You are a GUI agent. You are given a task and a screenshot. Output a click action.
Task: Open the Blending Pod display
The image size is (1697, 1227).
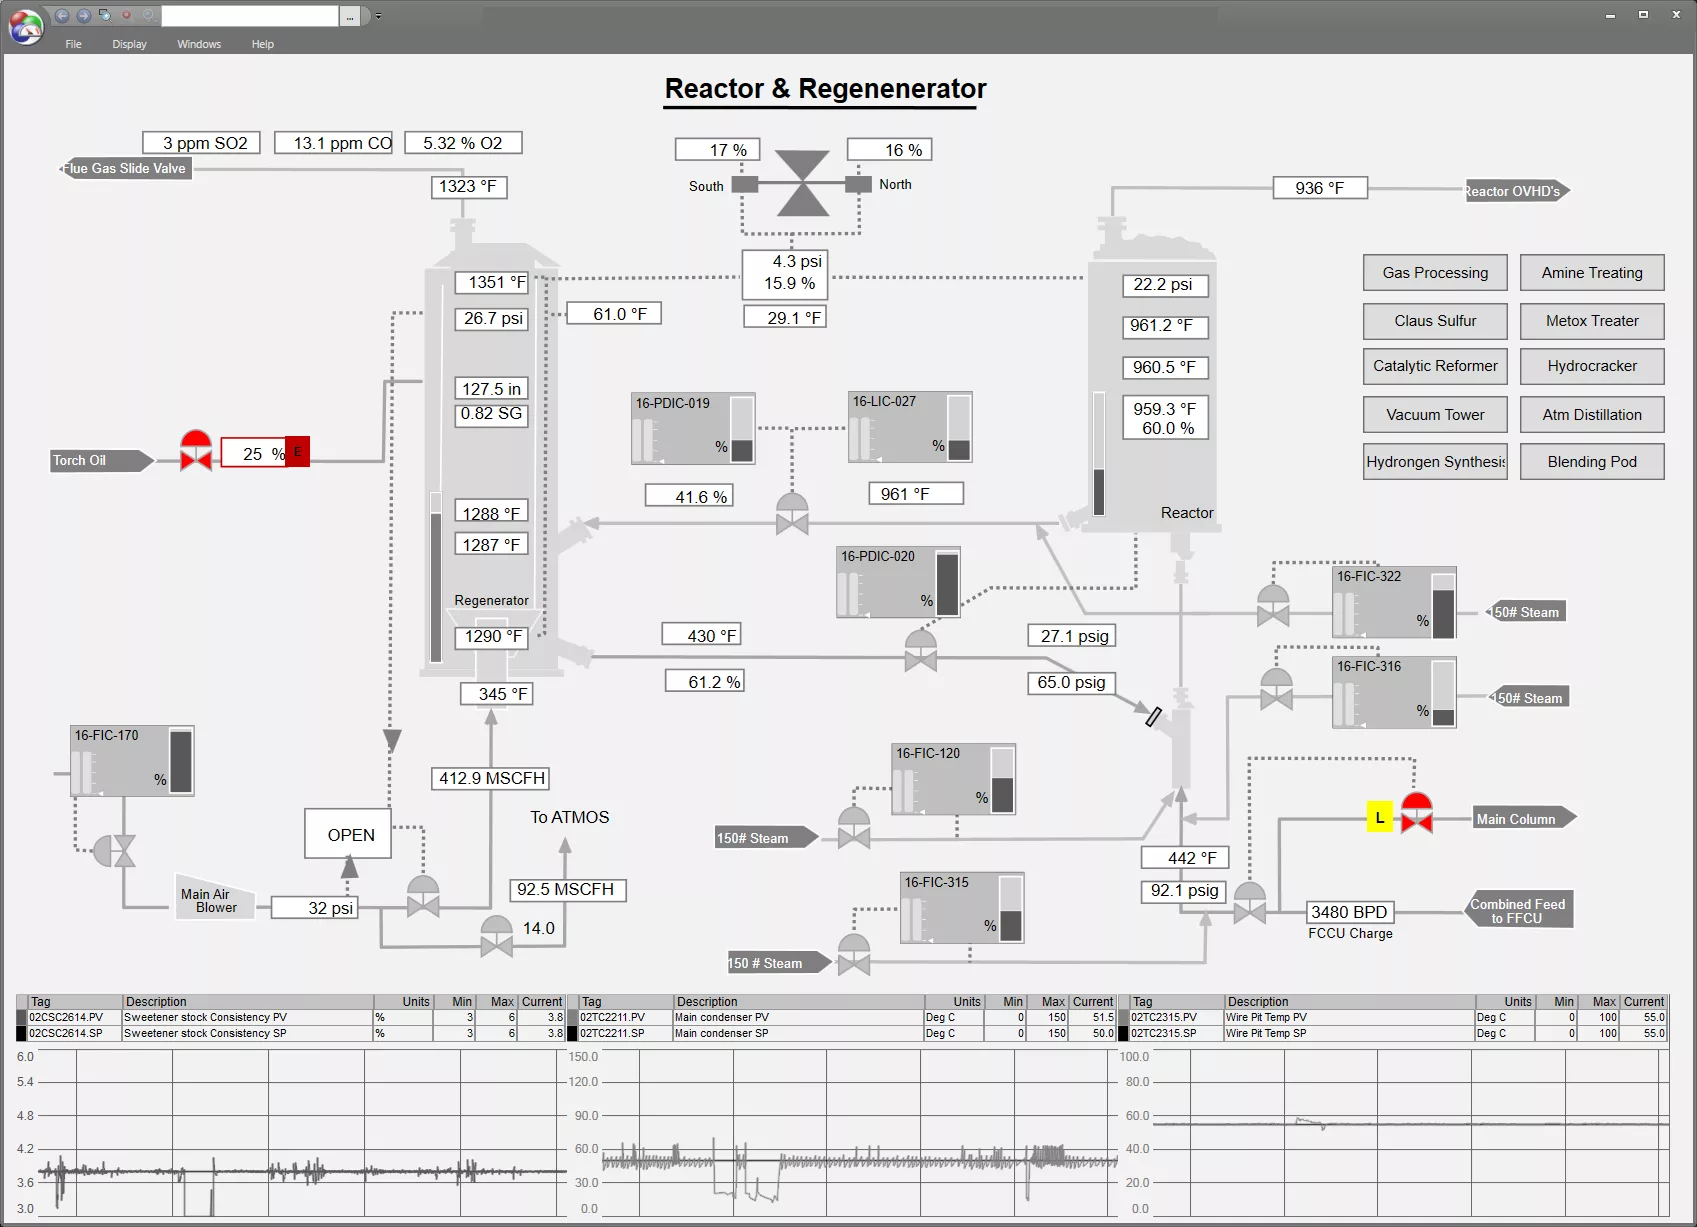coord(1592,462)
